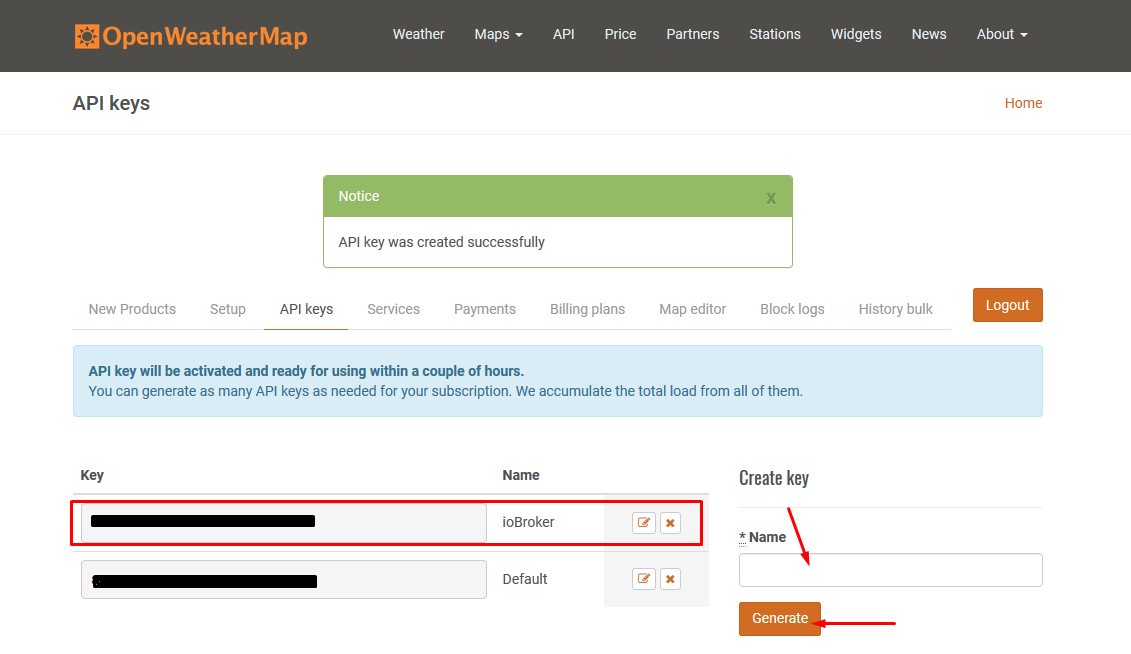This screenshot has height=654, width=1131.
Task: Open the Partners page
Action: click(692, 35)
